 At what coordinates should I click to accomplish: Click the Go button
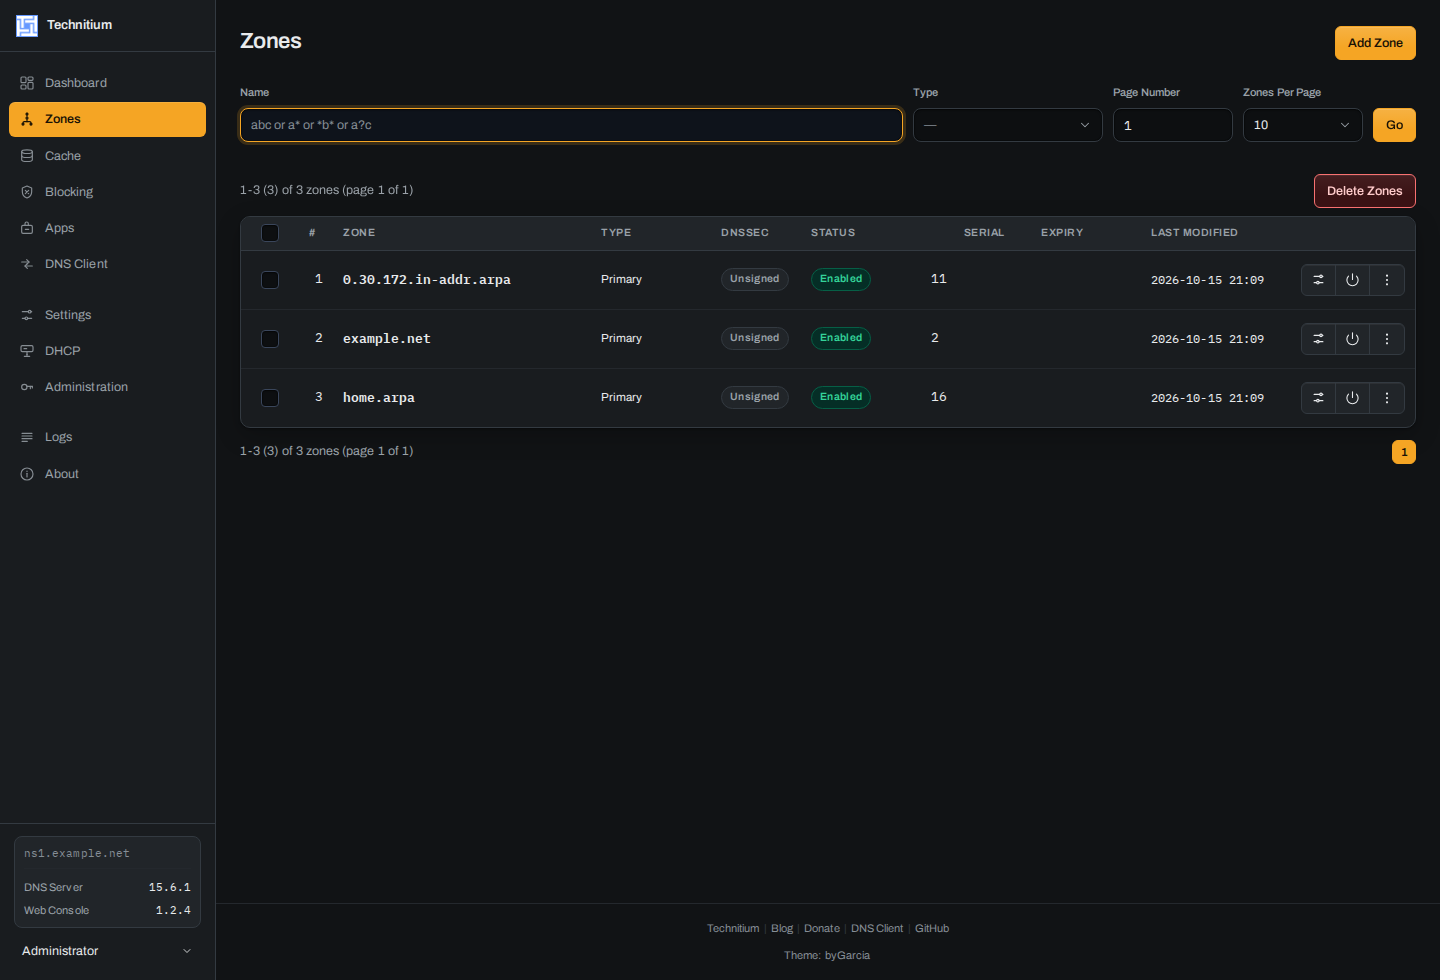[1394, 125]
